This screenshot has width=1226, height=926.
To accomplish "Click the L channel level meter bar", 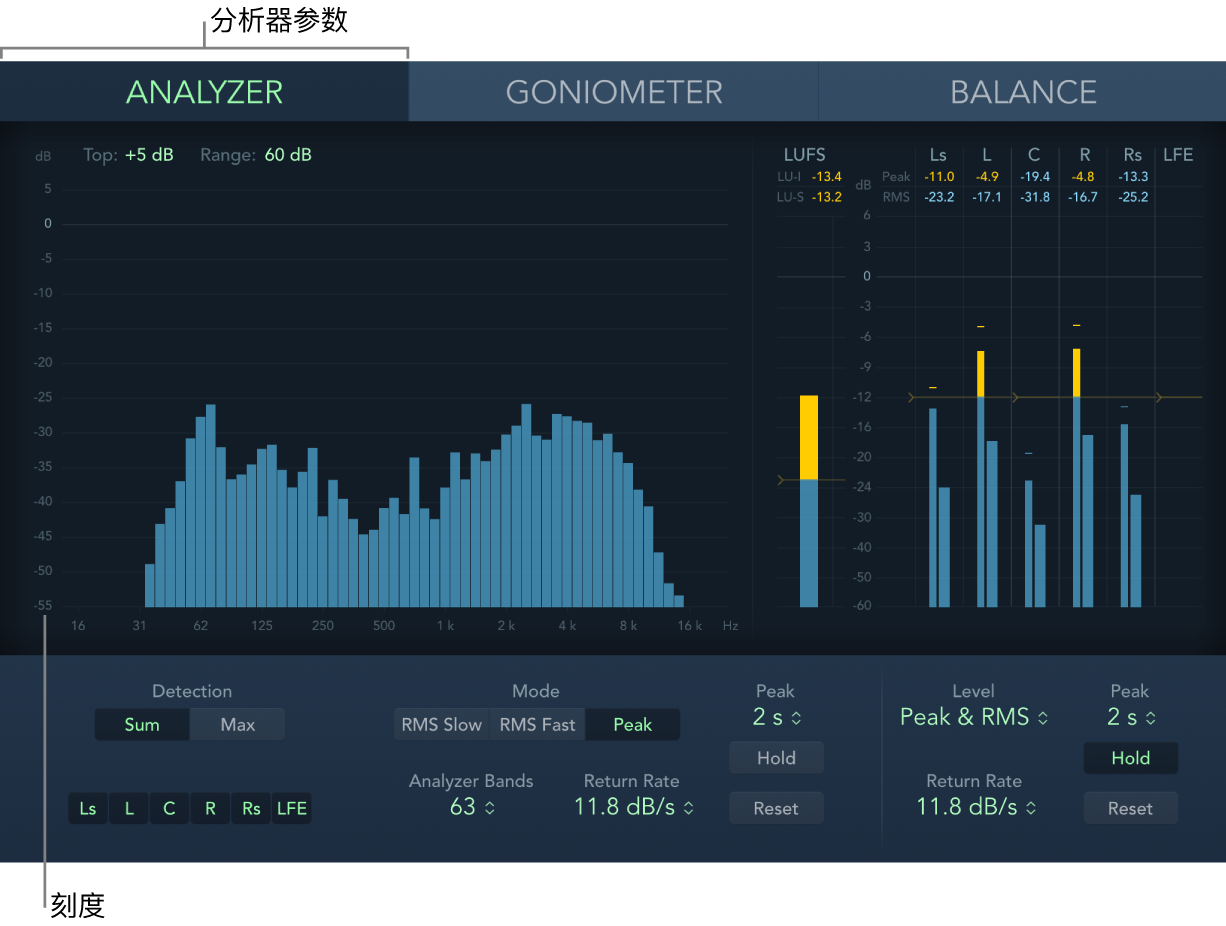I will point(981,479).
